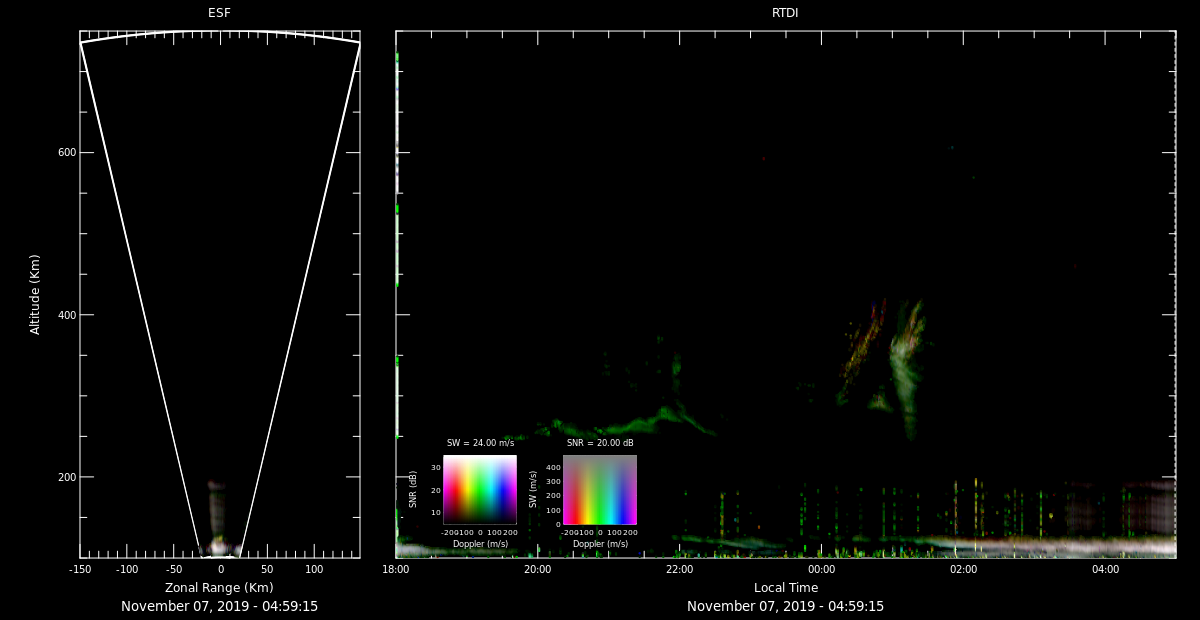Click the RTDI plot title
Image resolution: width=1200 pixels, height=620 pixels.
click(785, 13)
